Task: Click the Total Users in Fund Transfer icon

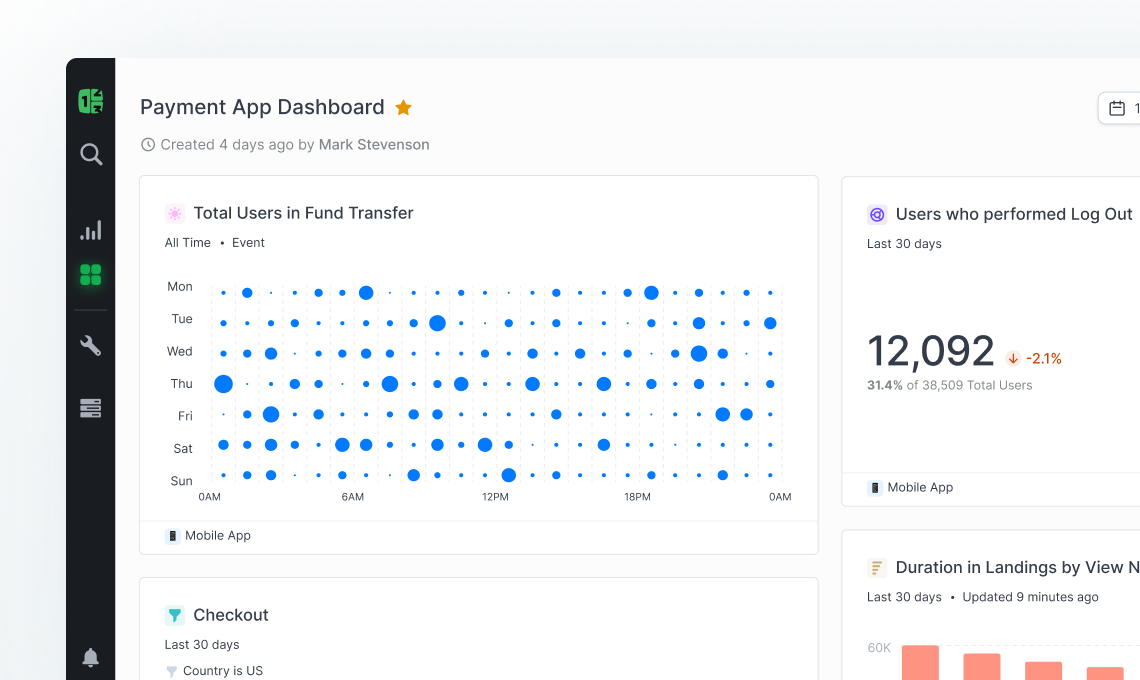Action: [174, 213]
